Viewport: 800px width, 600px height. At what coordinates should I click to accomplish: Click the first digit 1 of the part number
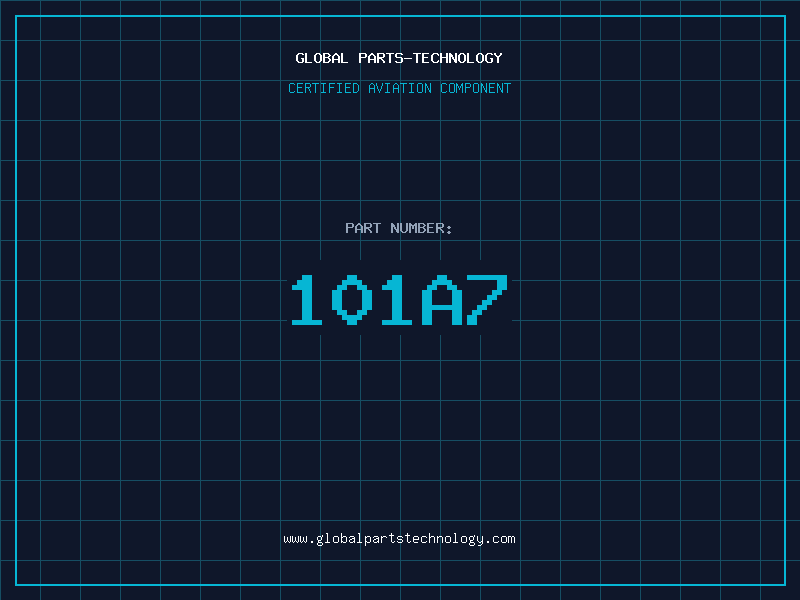pos(307,300)
